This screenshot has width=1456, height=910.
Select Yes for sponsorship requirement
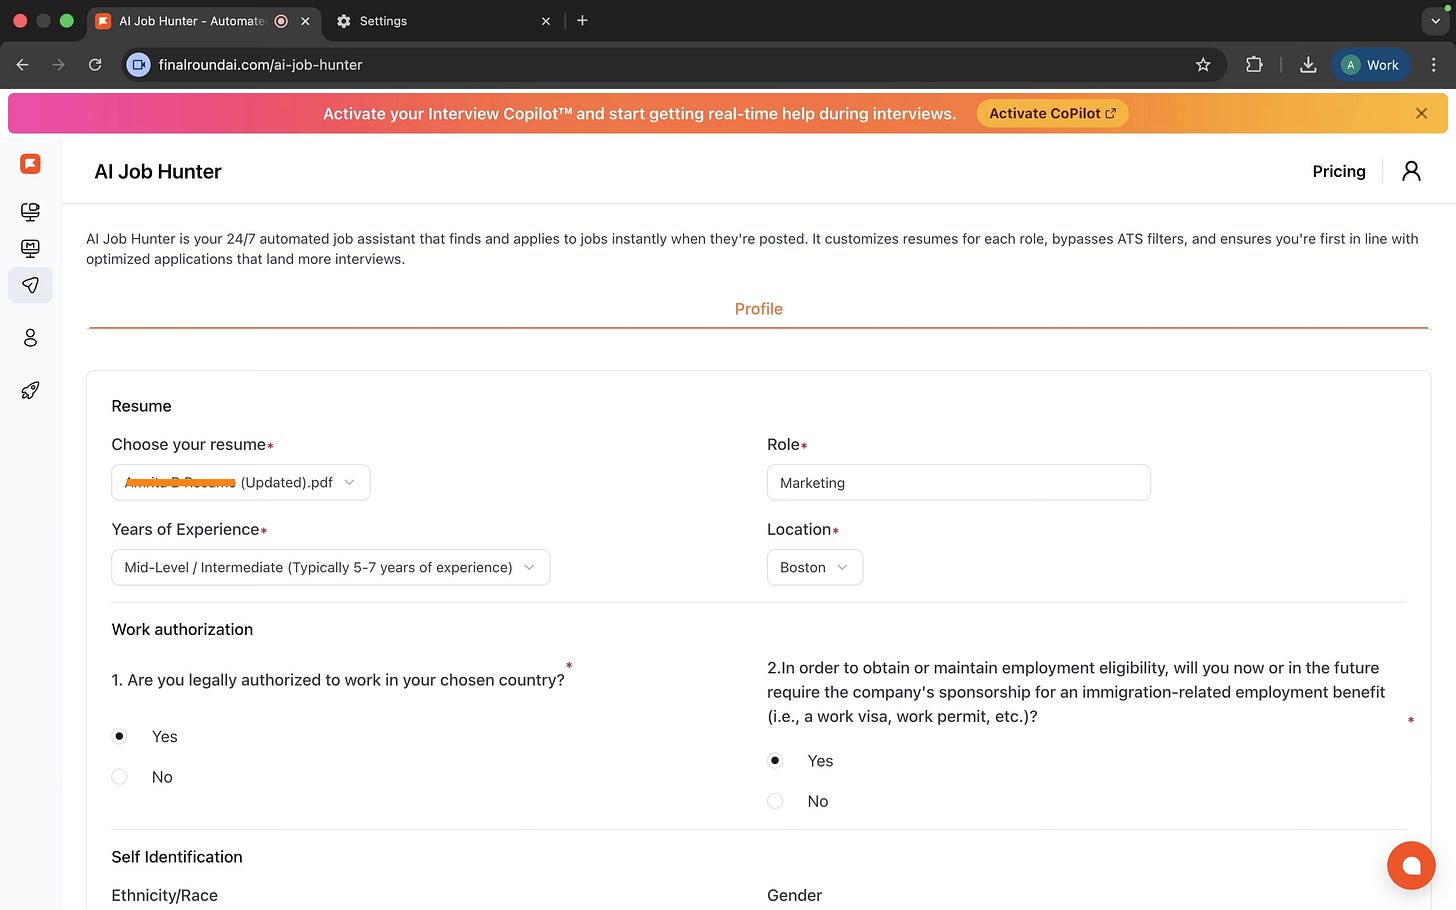point(775,760)
